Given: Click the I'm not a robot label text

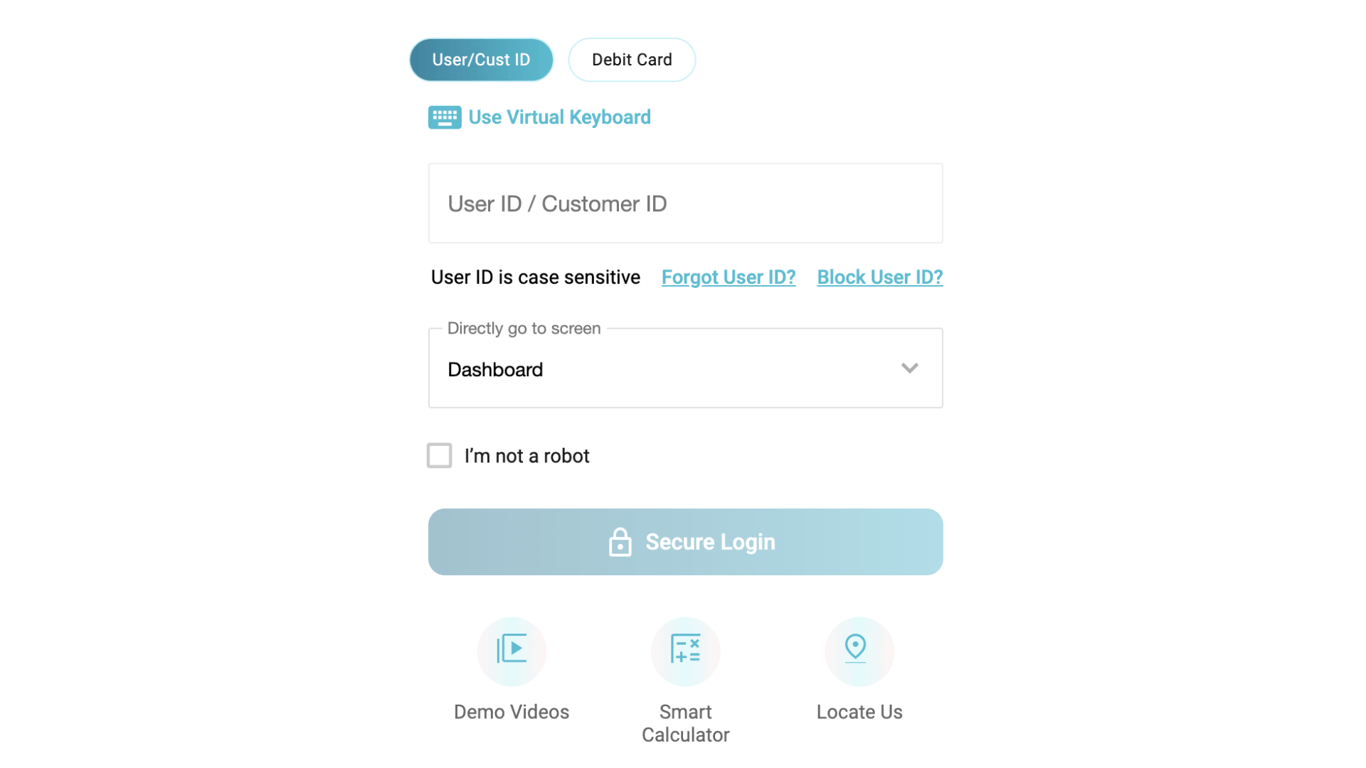Looking at the screenshot, I should click(x=527, y=456).
